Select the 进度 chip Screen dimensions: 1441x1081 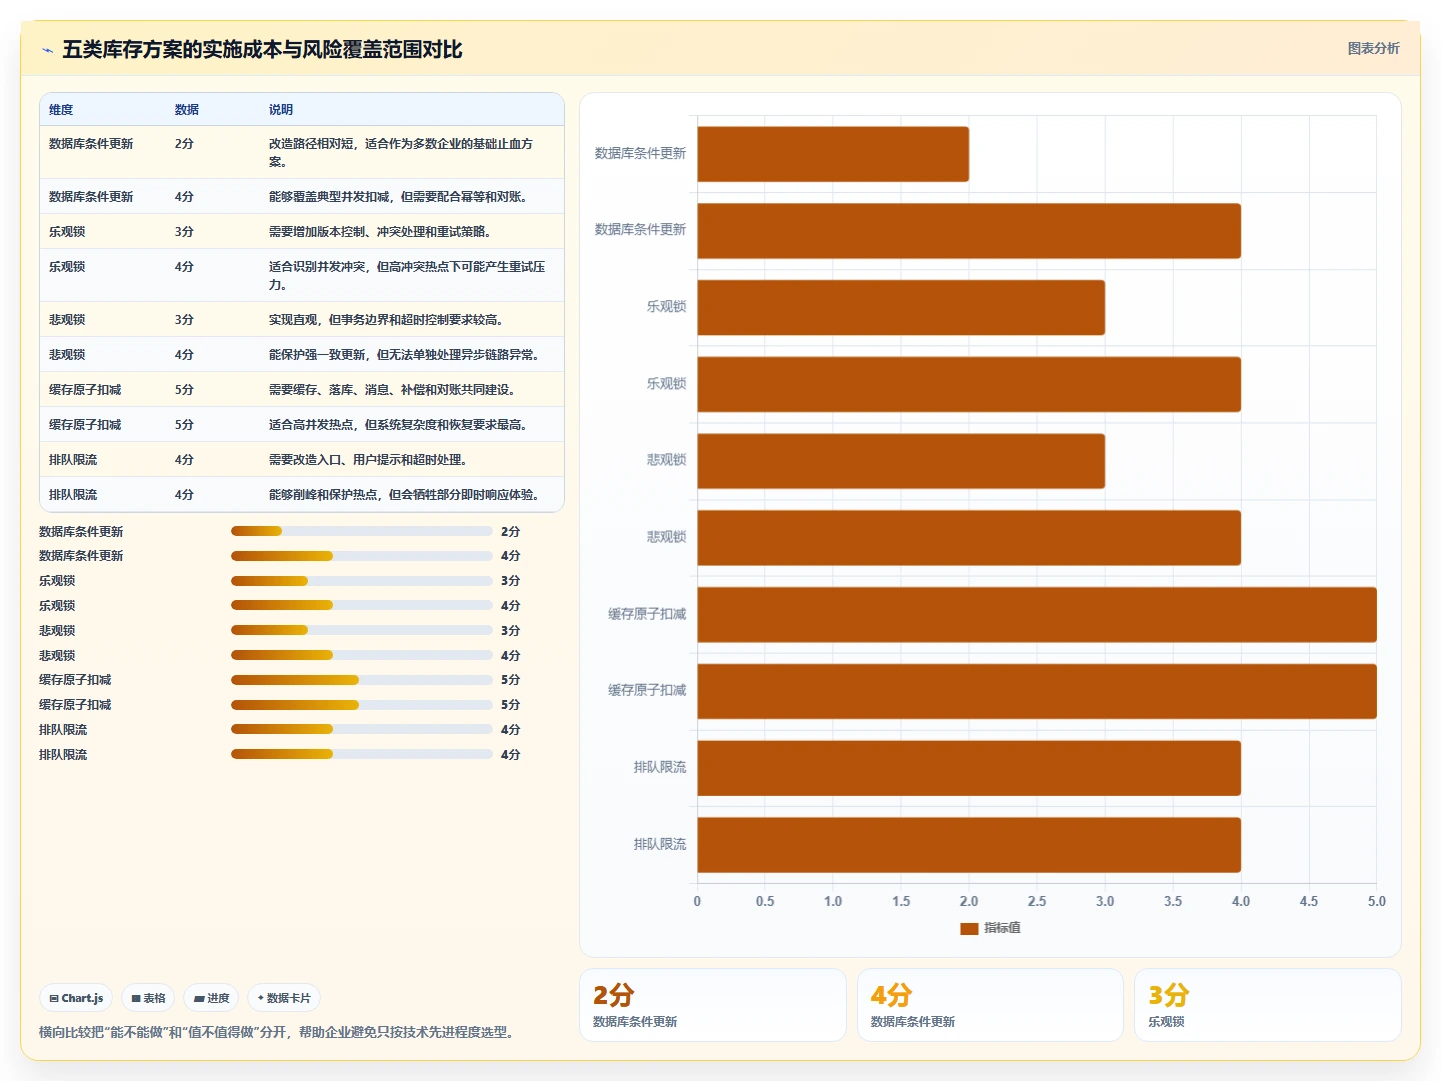[211, 998]
